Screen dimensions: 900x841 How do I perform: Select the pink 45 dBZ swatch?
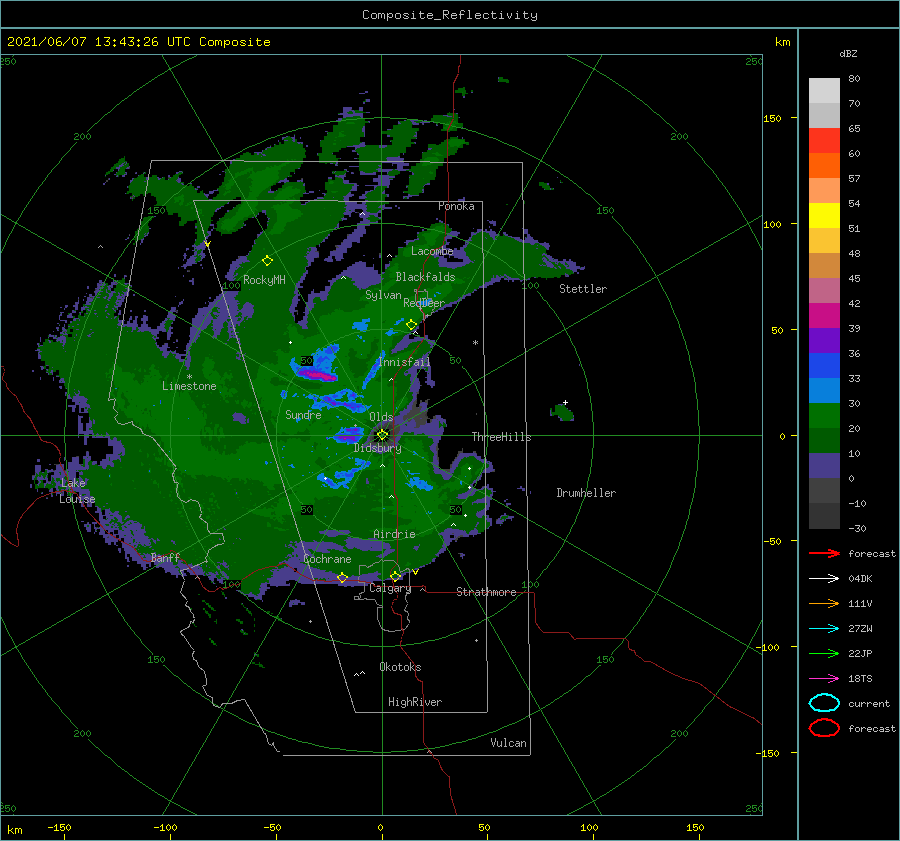[x=824, y=290]
